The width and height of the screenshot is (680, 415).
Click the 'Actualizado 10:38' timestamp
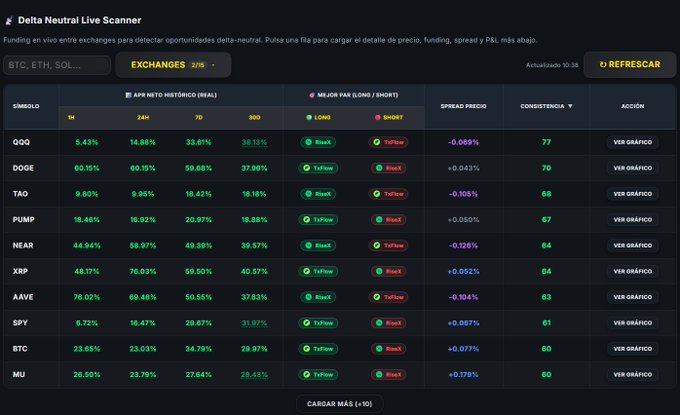pos(552,65)
